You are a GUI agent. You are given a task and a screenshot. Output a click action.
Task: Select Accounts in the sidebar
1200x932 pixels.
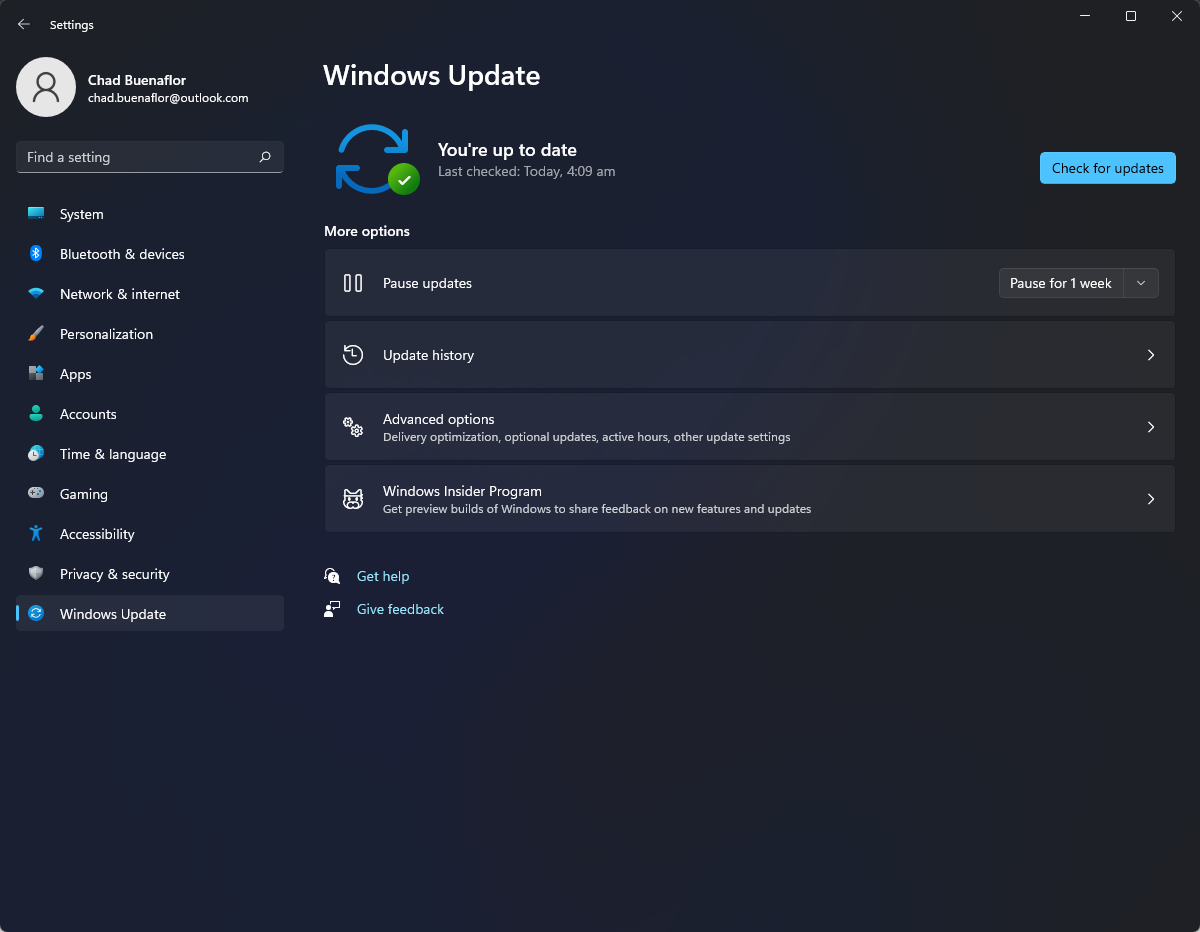[x=150, y=414]
